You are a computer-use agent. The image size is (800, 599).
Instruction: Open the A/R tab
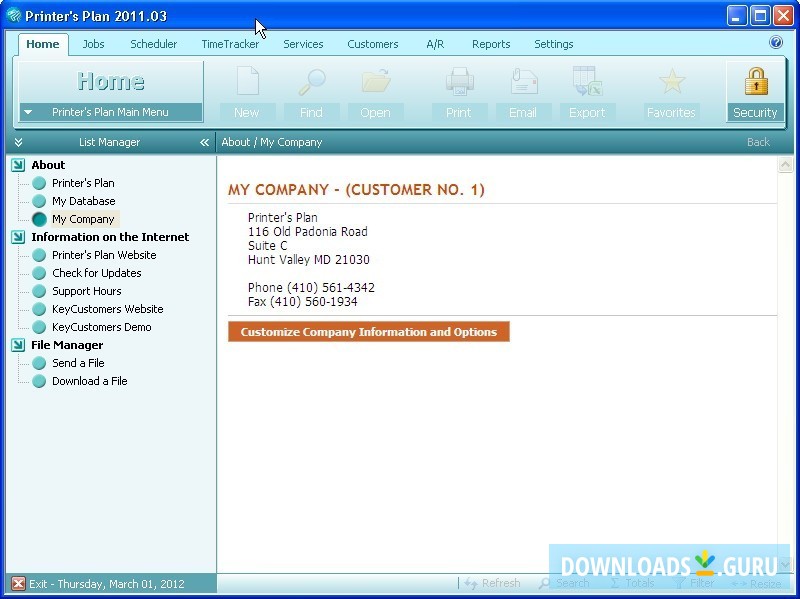click(x=435, y=44)
